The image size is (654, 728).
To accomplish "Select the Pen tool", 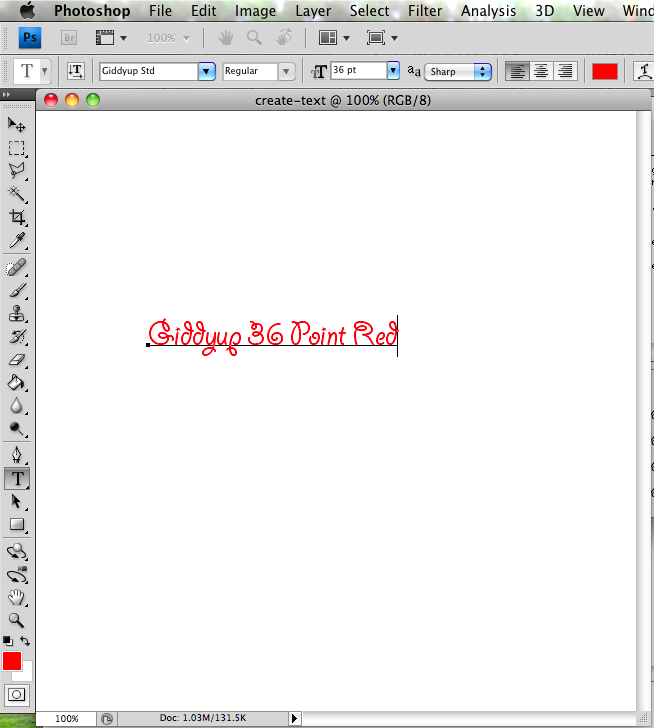I will tap(17, 455).
